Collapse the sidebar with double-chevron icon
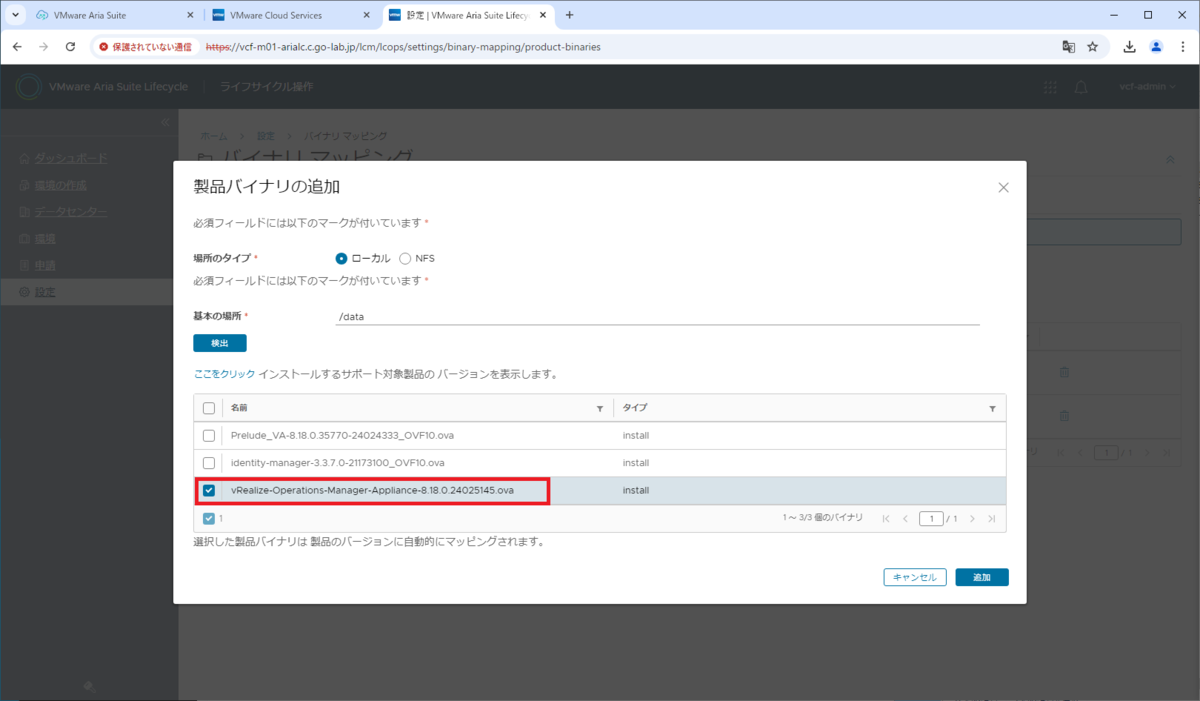1200x701 pixels. (x=166, y=121)
